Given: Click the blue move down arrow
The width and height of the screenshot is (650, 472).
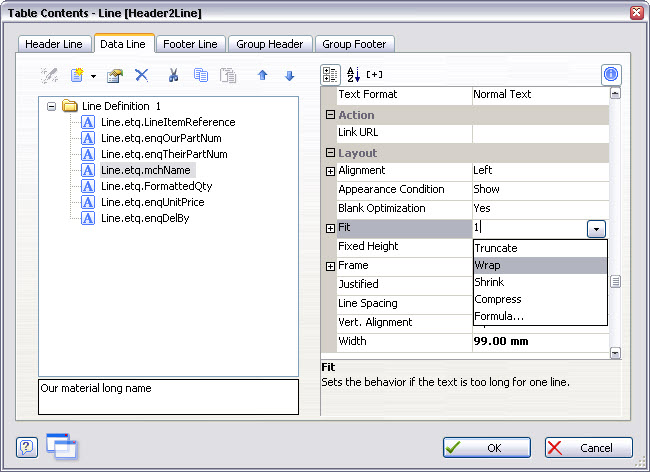Looking at the screenshot, I should point(289,75).
